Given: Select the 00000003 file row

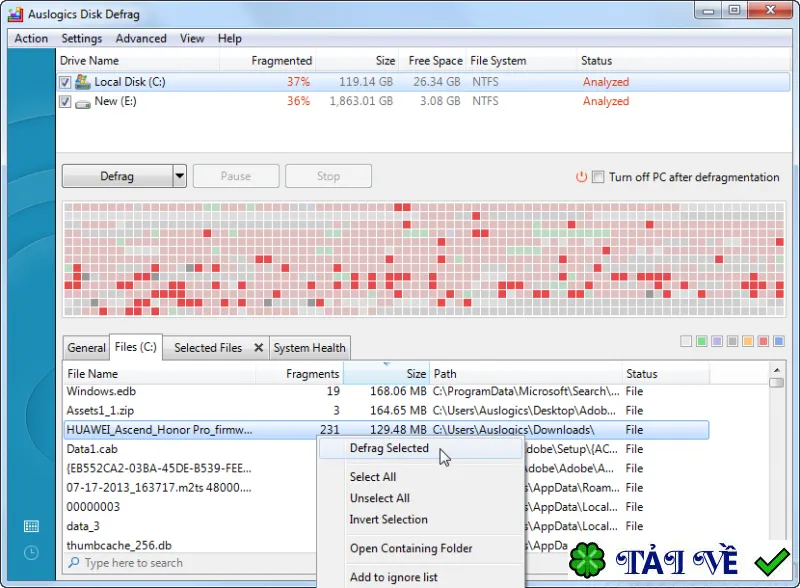Looking at the screenshot, I should point(190,507).
